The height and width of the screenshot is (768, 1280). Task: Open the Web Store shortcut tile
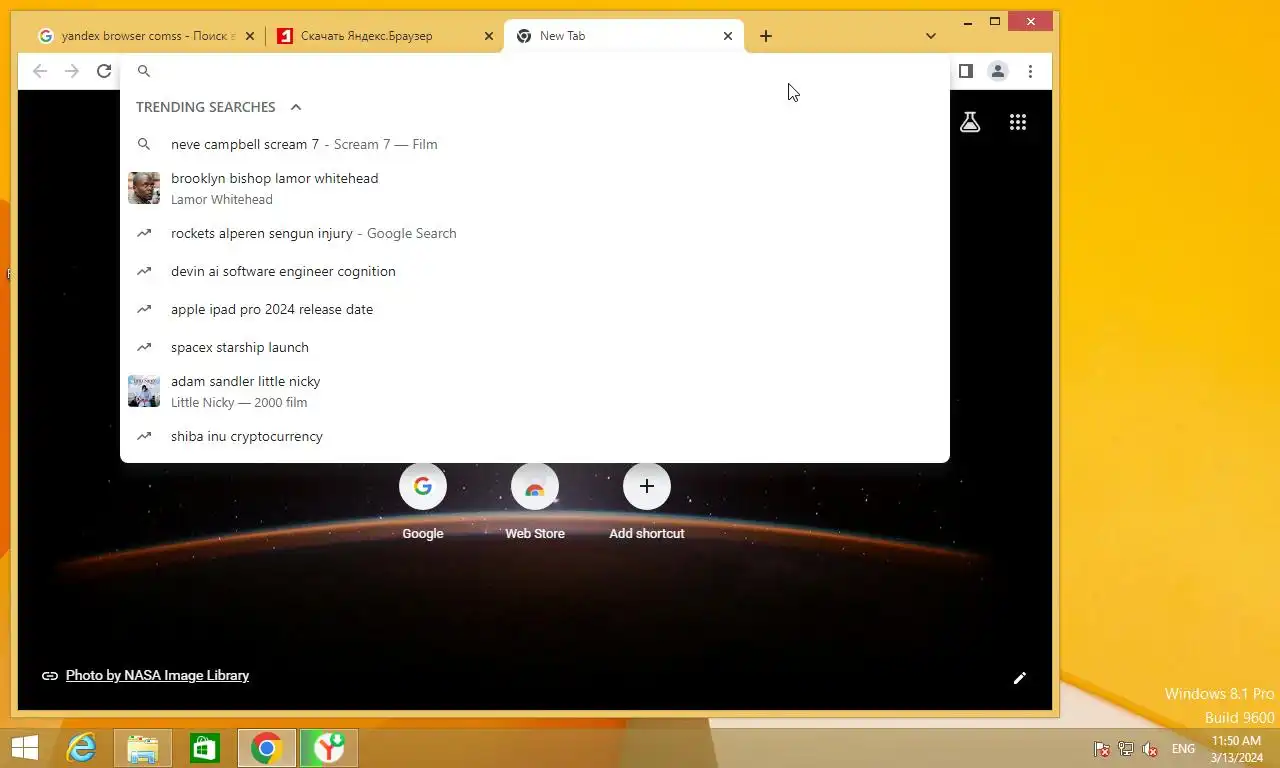tap(535, 502)
